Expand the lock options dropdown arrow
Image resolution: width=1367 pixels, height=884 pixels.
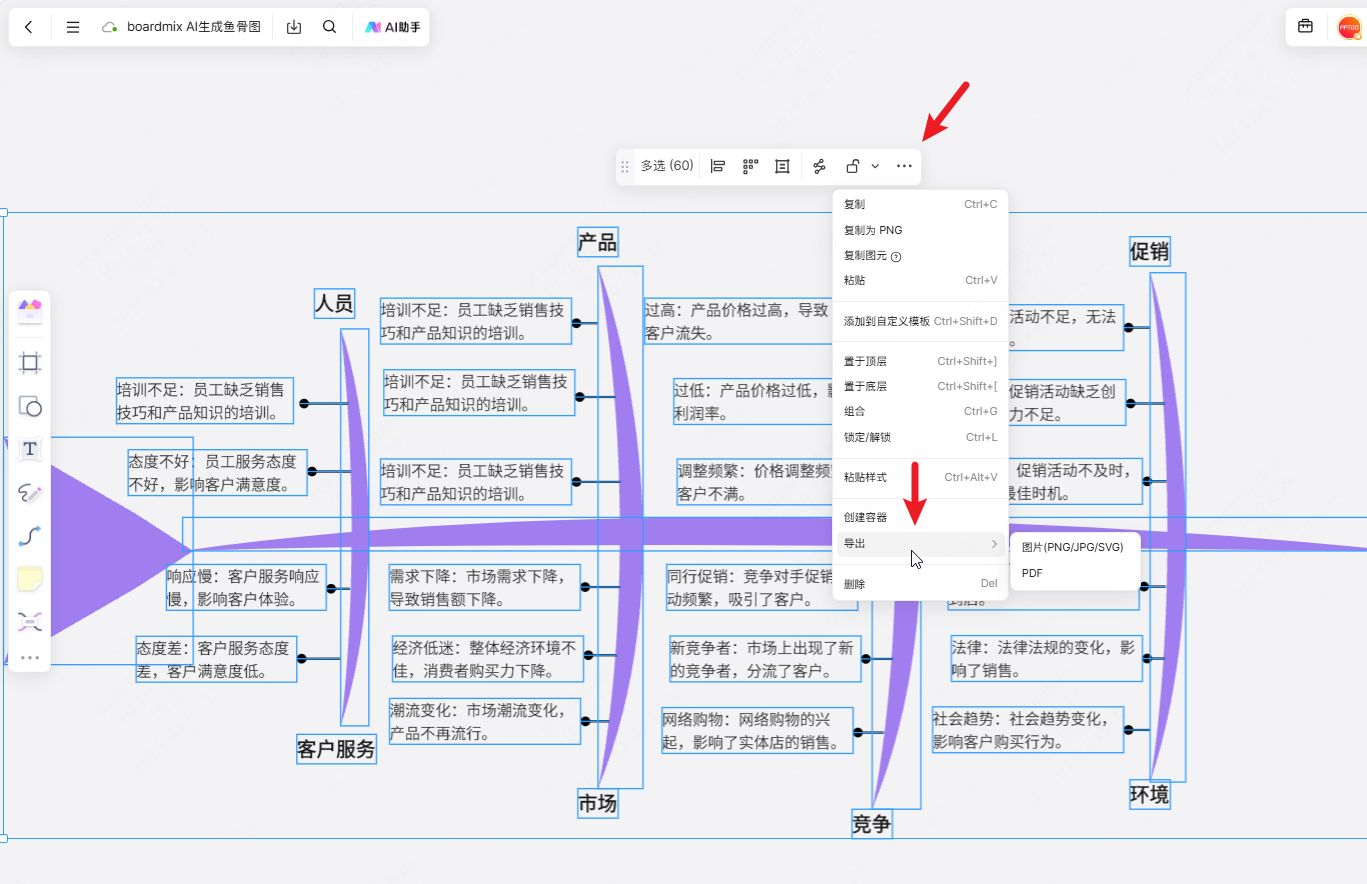point(875,166)
